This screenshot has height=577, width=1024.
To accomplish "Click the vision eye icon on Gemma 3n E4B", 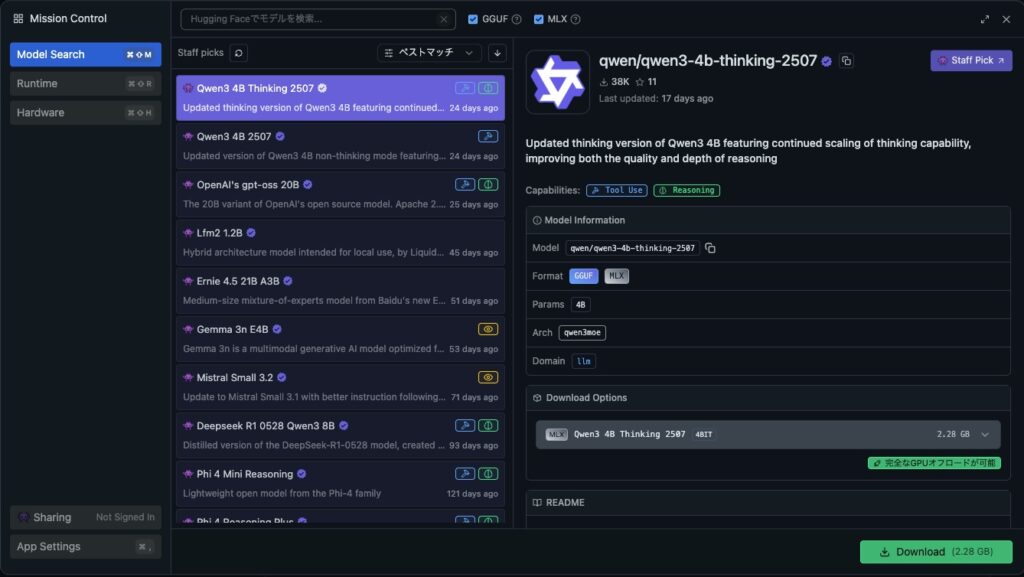I will tap(488, 330).
